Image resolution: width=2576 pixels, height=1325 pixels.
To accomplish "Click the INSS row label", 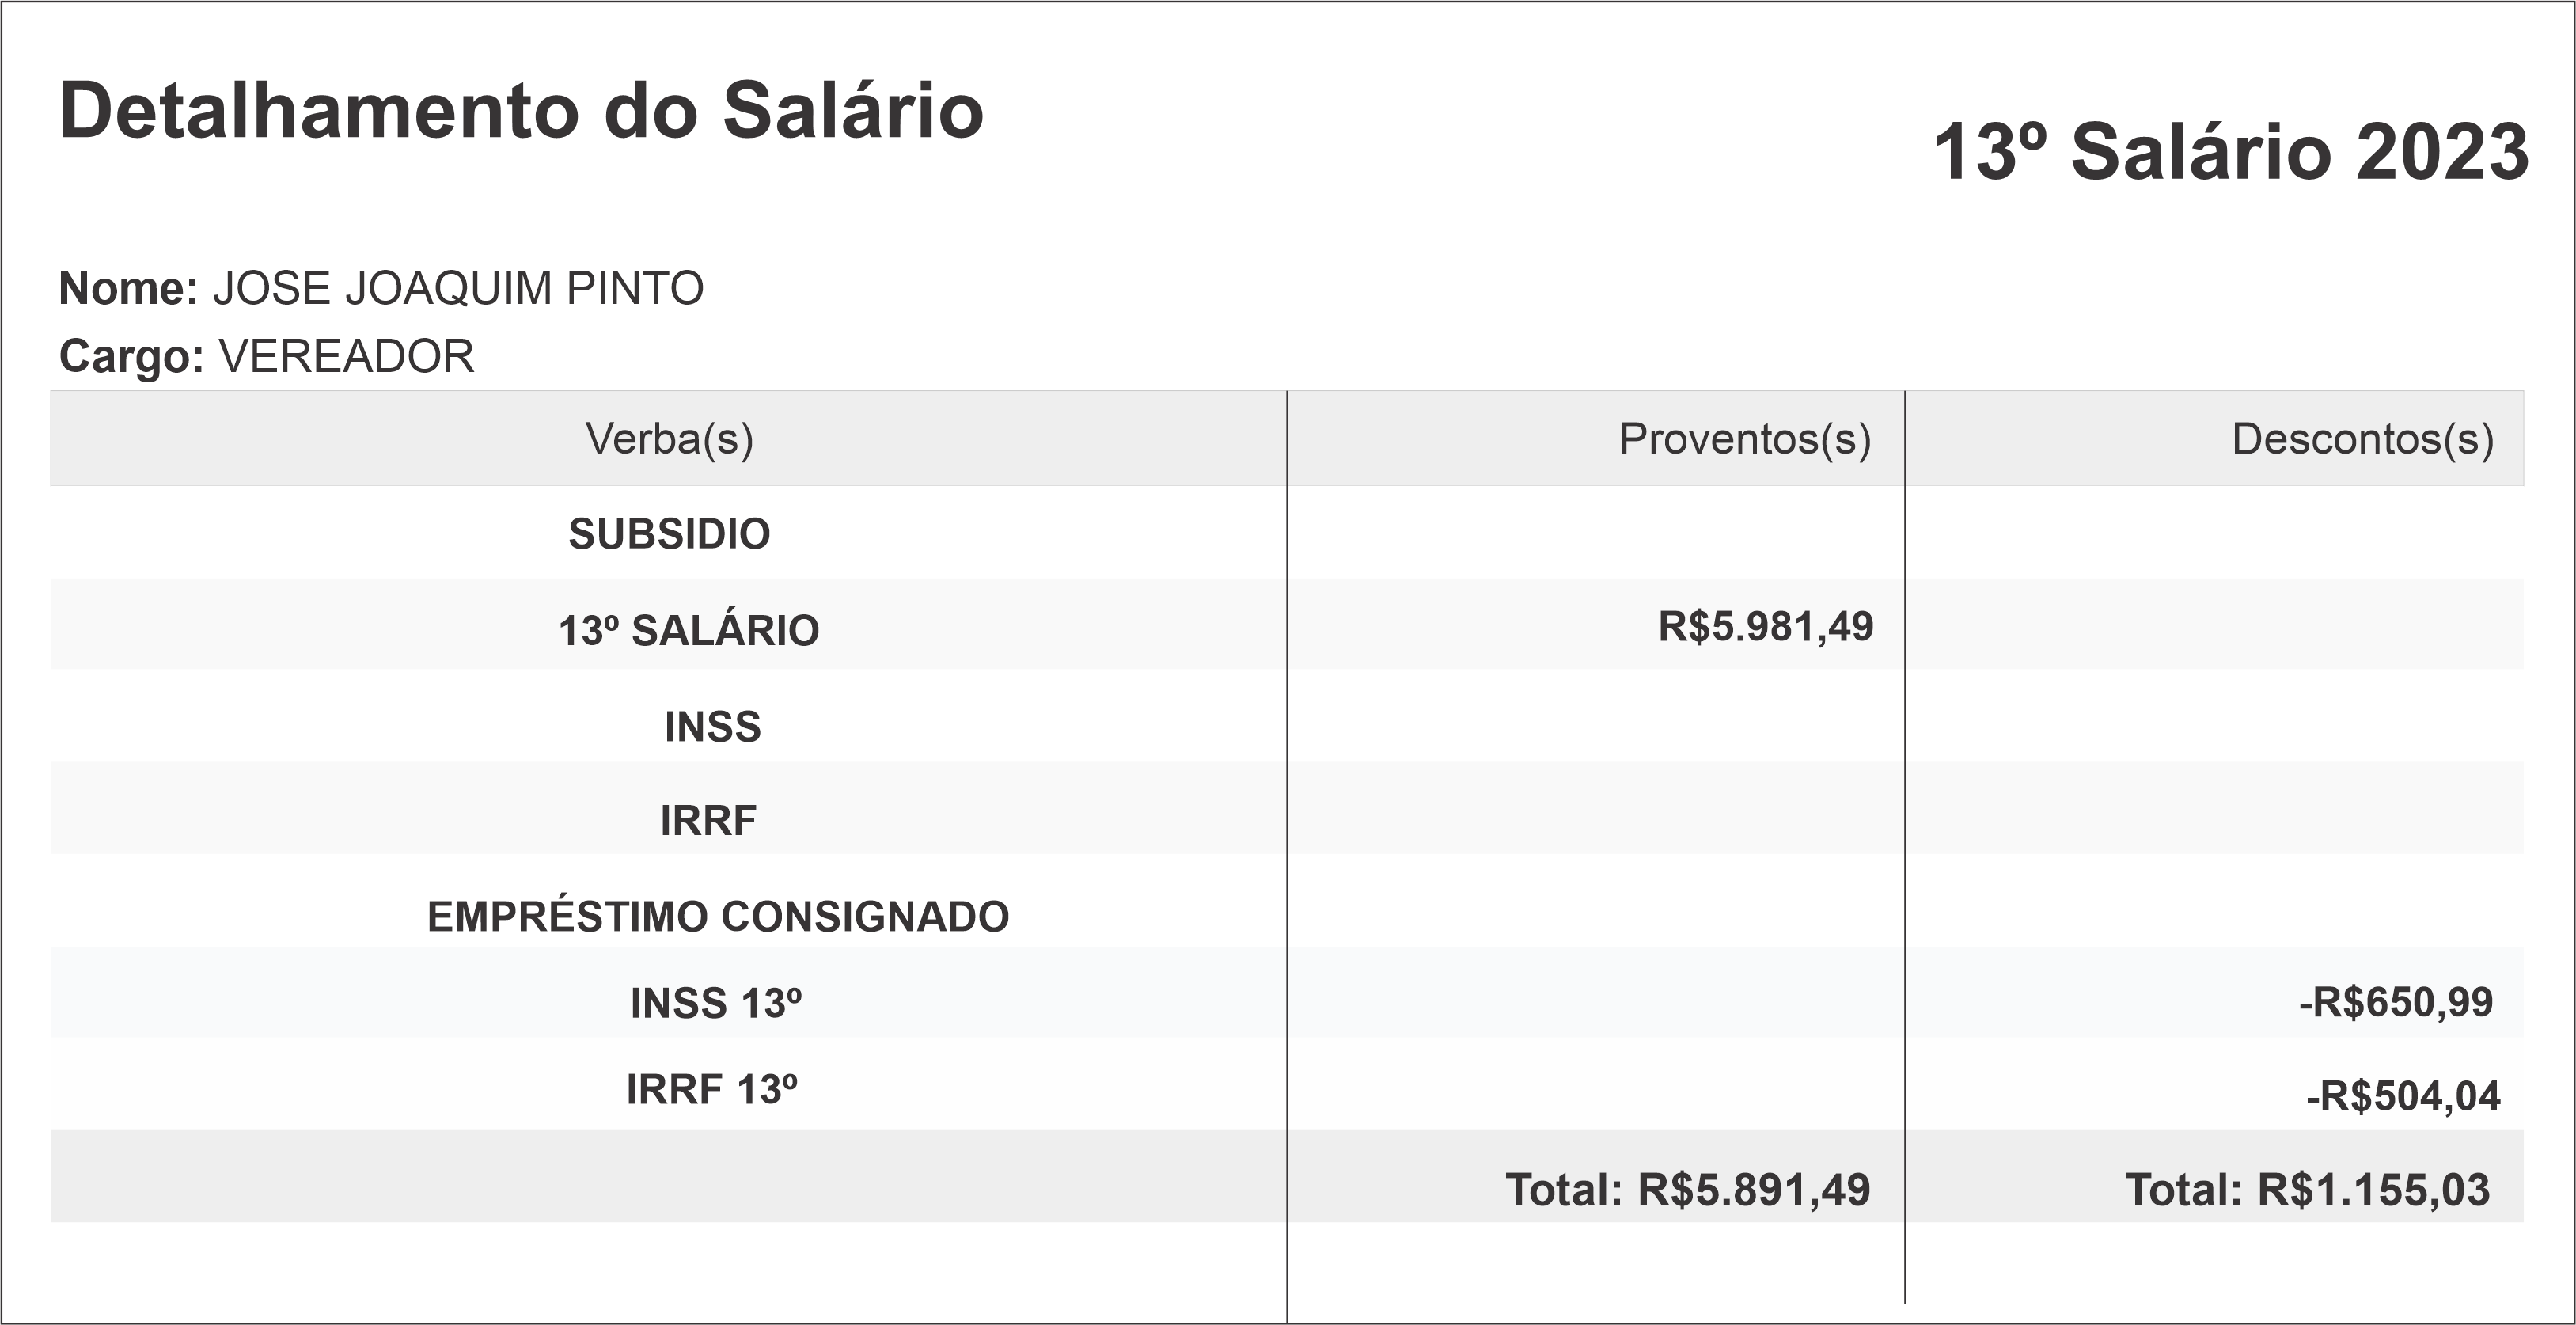I will click(712, 727).
